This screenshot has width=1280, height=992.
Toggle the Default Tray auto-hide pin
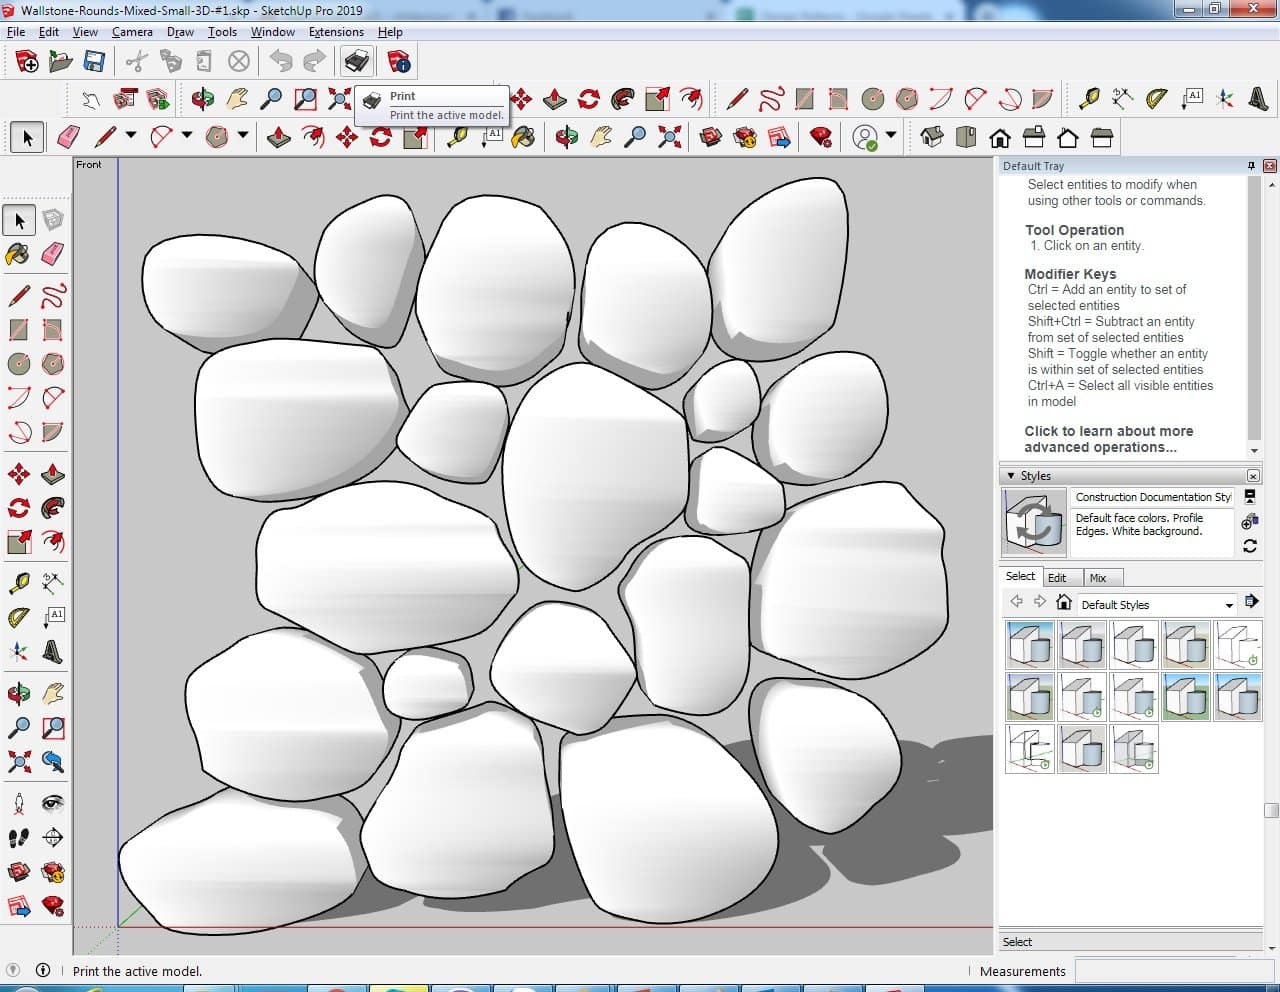pos(1251,166)
